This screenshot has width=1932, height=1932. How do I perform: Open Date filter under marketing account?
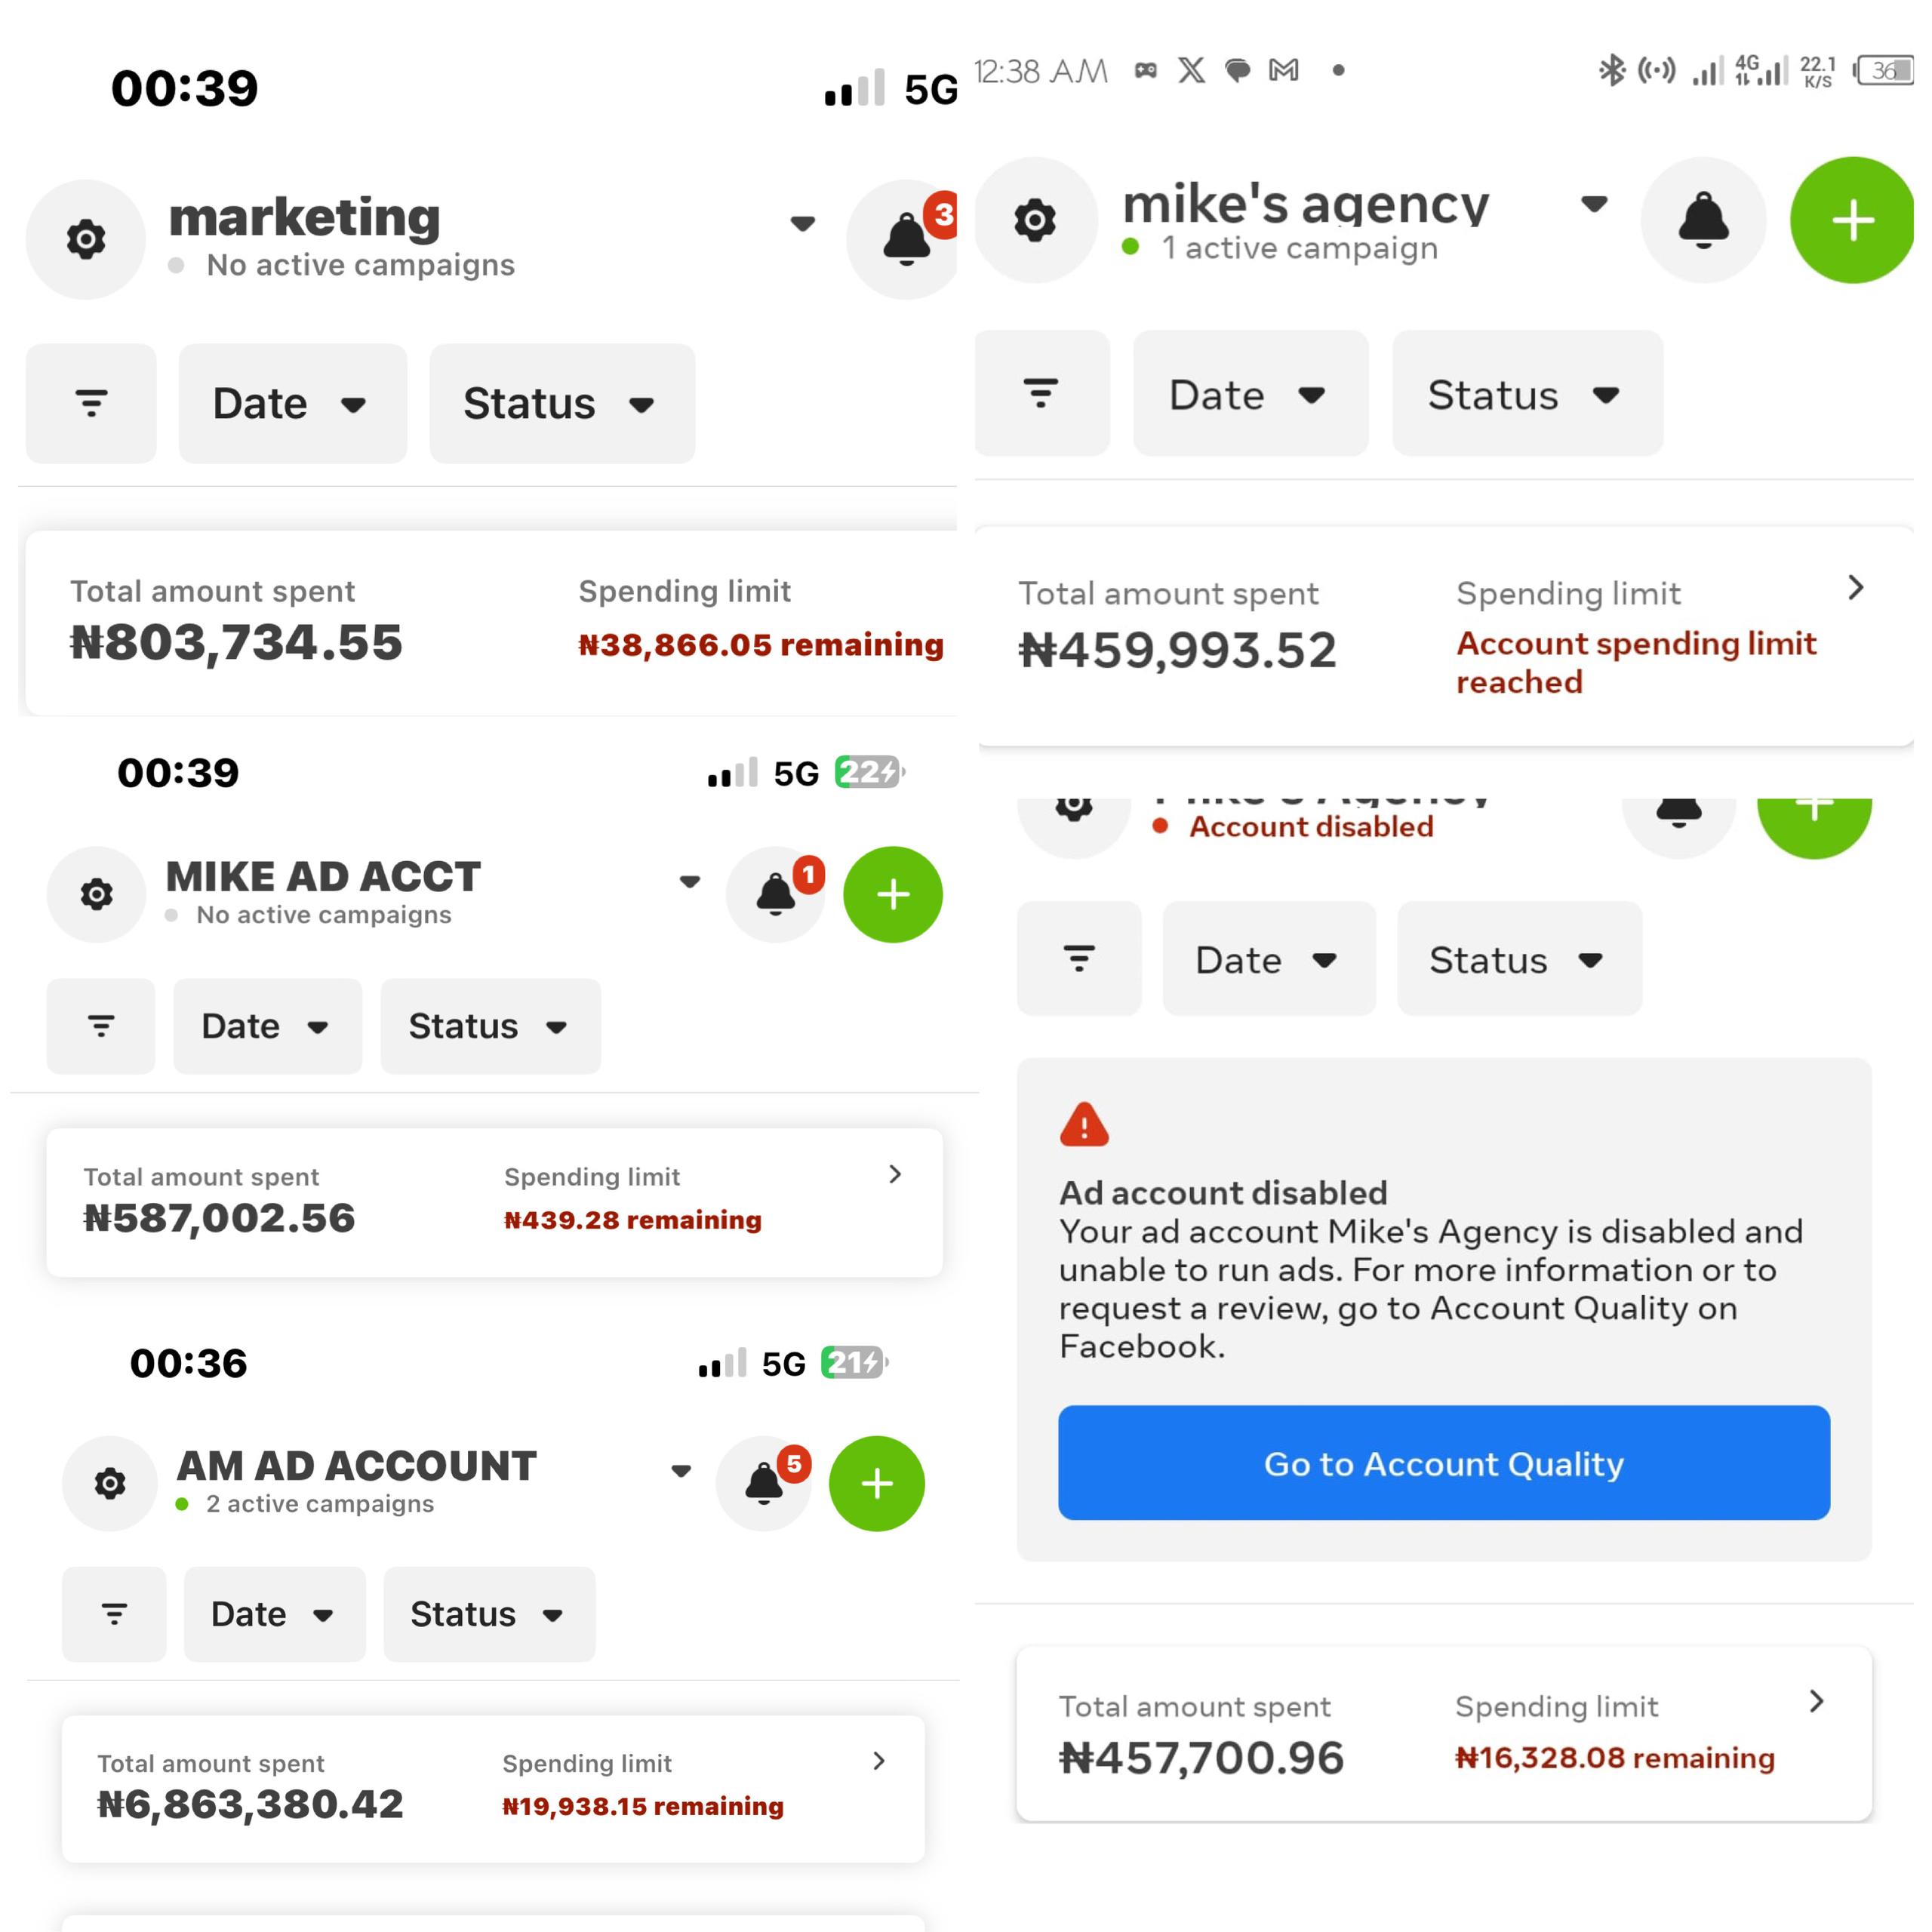(292, 404)
